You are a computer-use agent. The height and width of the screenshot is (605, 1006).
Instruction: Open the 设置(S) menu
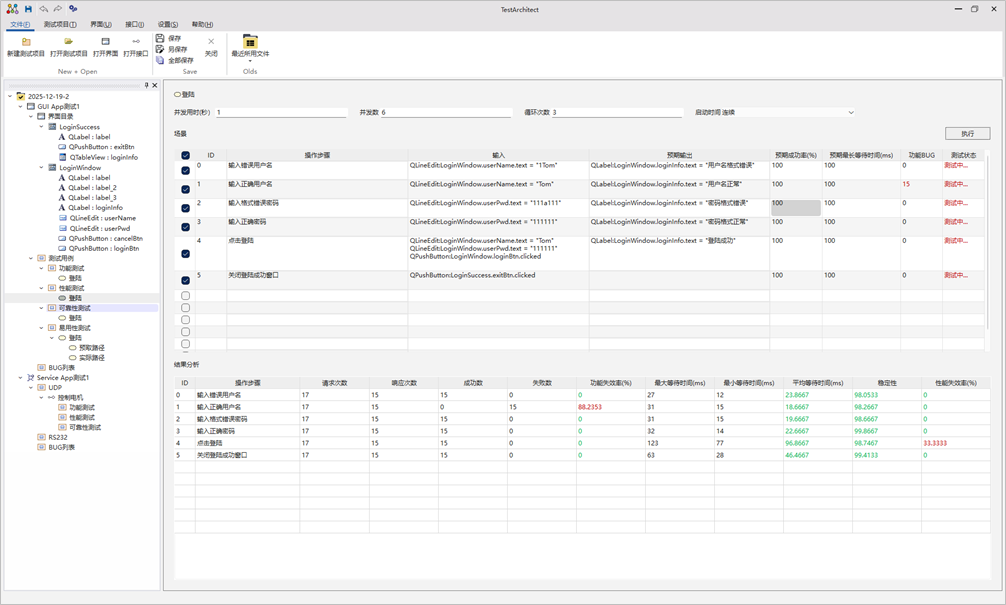[x=167, y=25]
